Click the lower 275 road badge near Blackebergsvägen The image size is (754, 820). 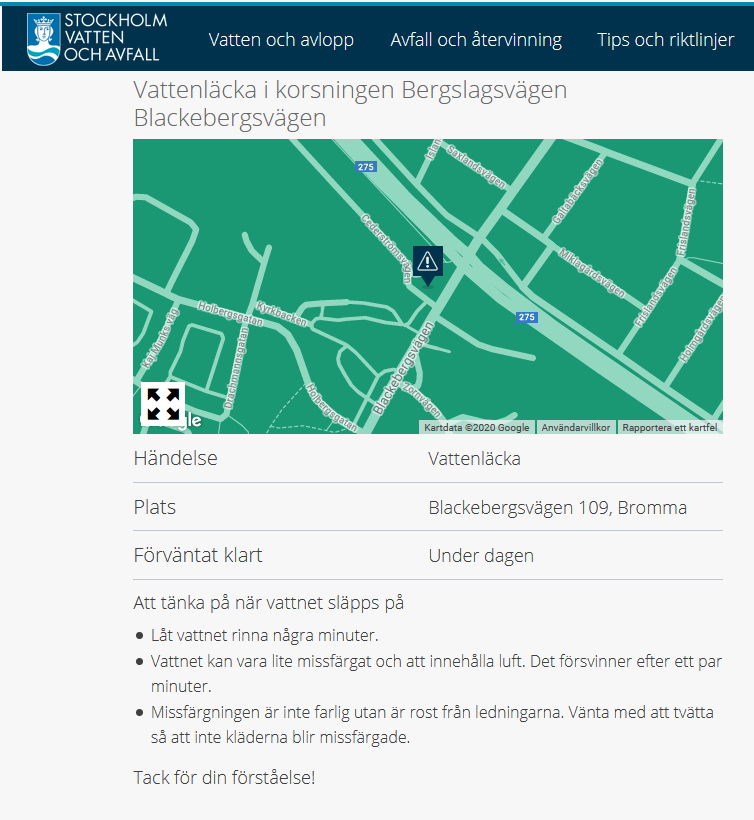[527, 317]
